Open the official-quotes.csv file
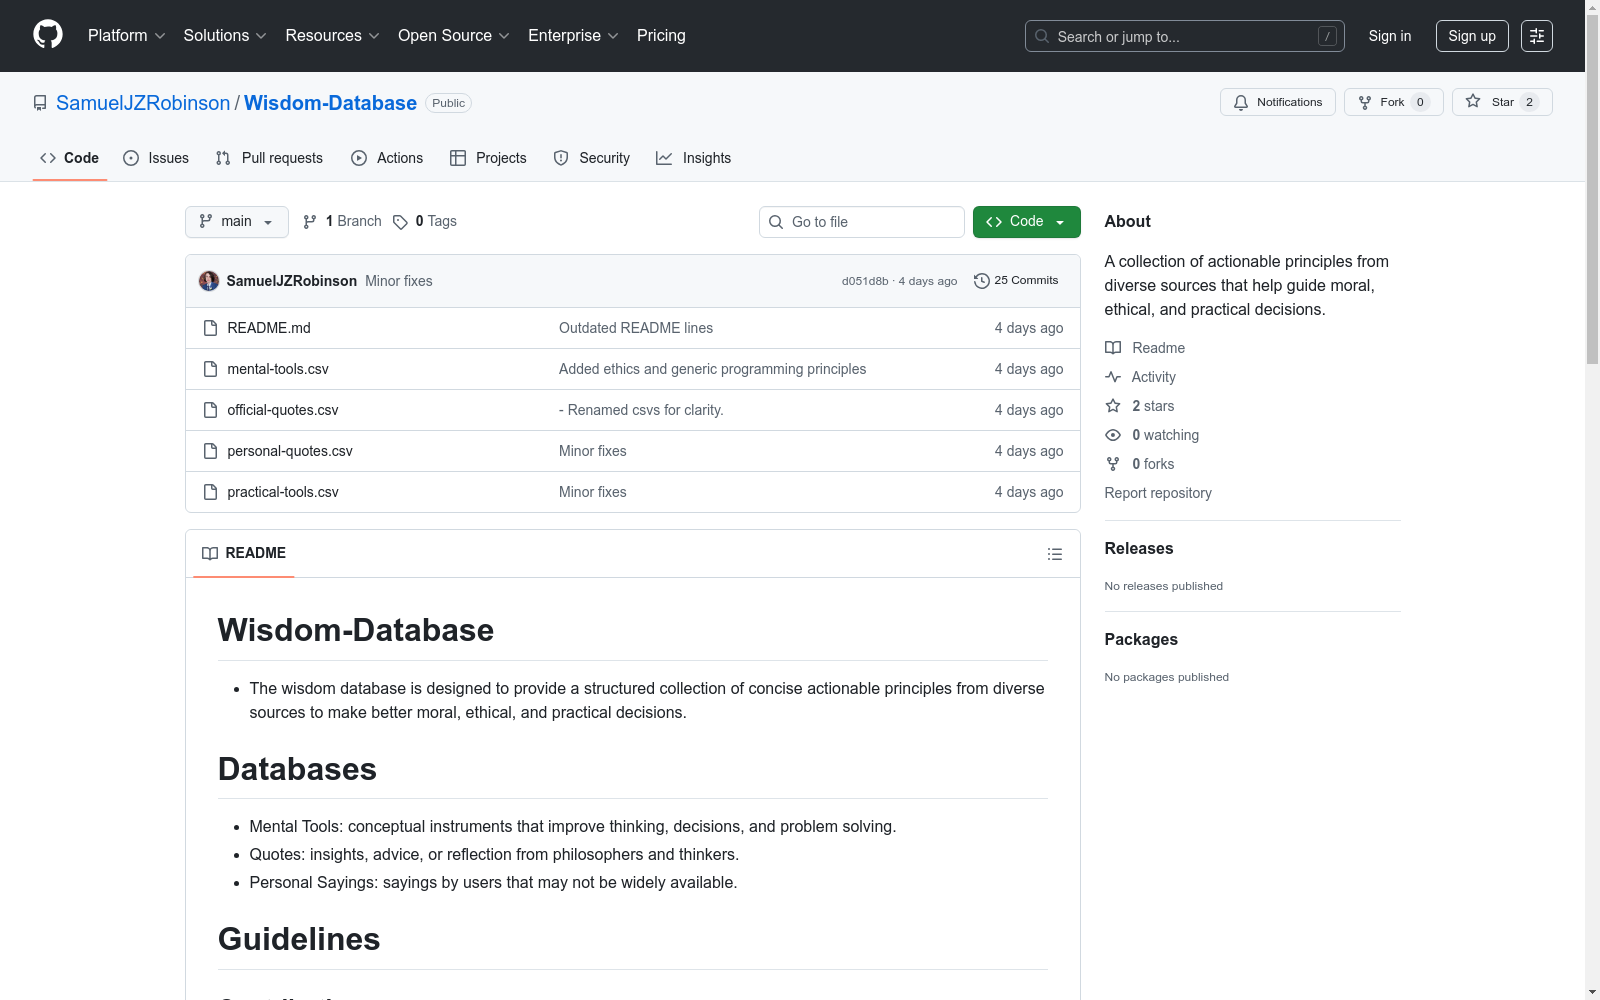 tap(283, 410)
